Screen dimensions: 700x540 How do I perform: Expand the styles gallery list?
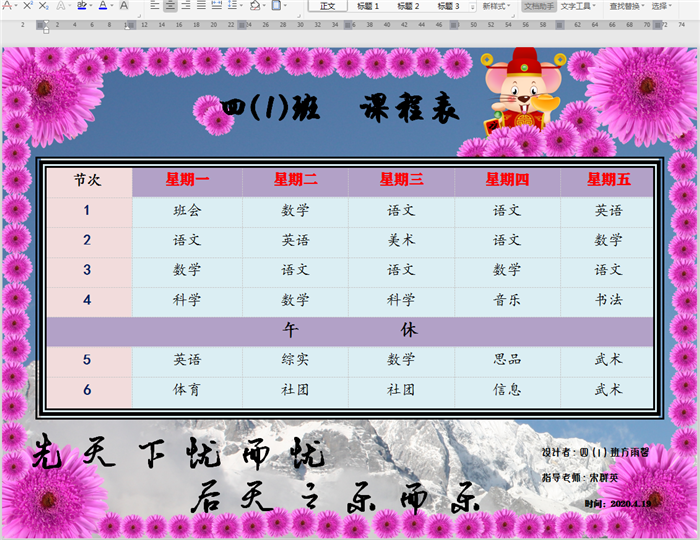click(473, 6)
